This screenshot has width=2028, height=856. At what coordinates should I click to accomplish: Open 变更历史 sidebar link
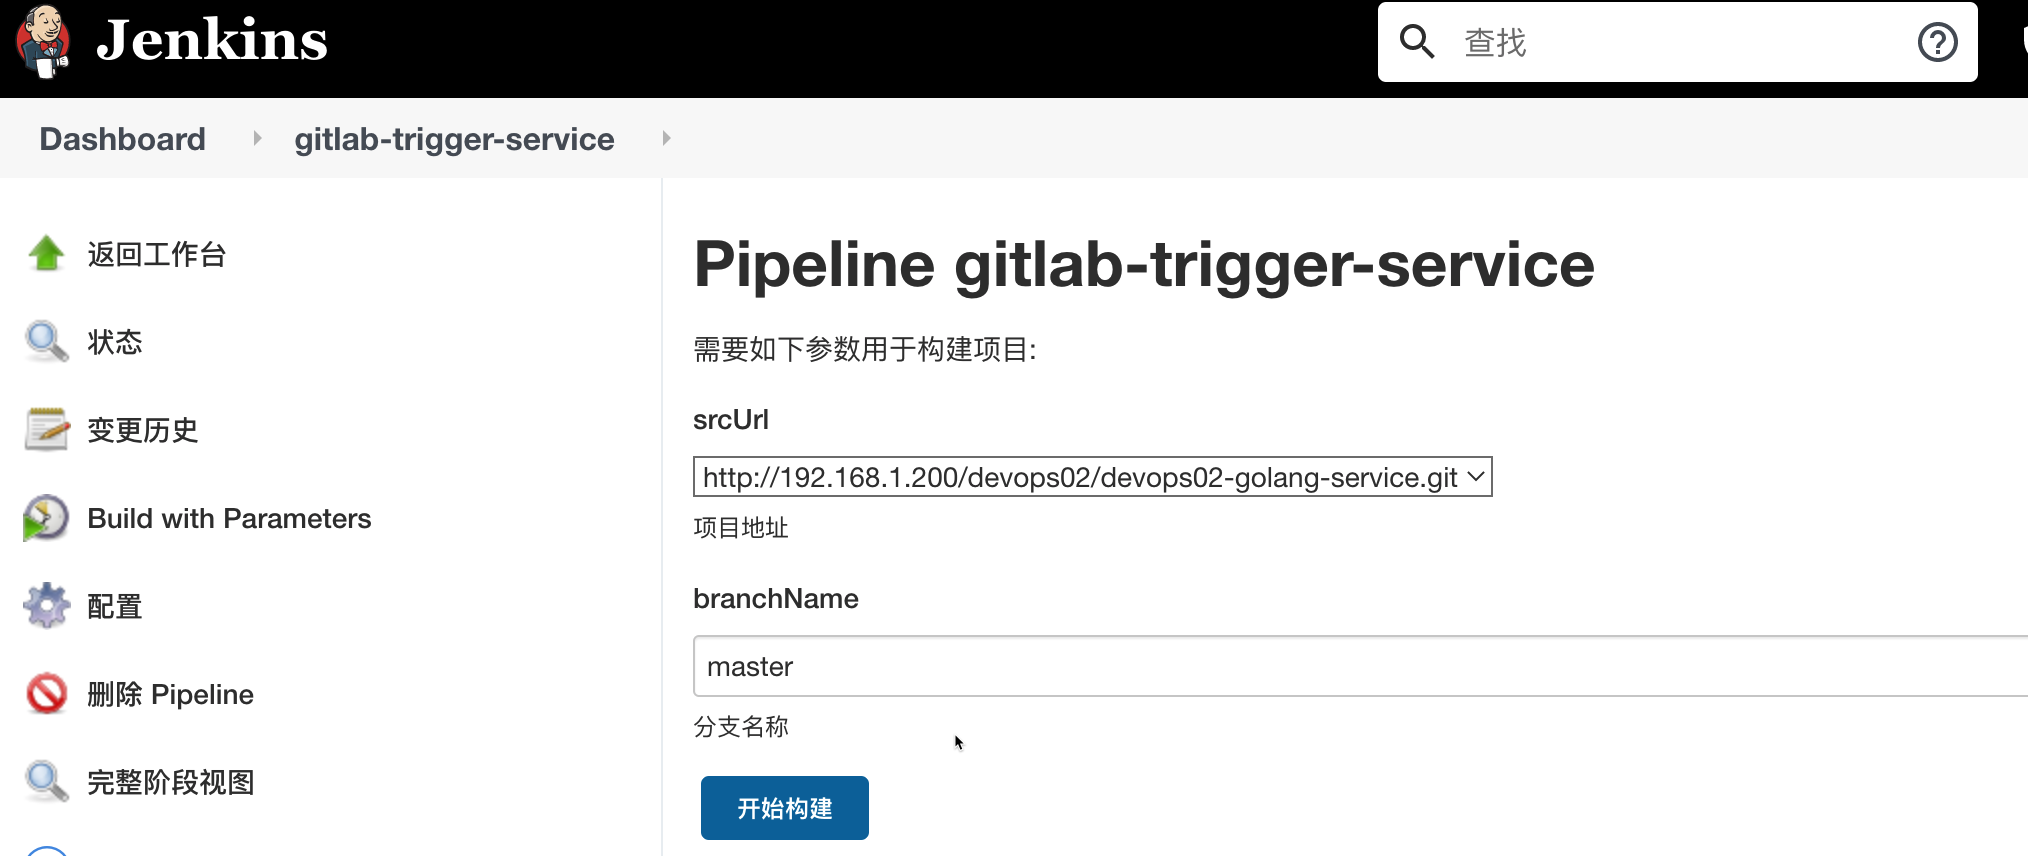143,430
